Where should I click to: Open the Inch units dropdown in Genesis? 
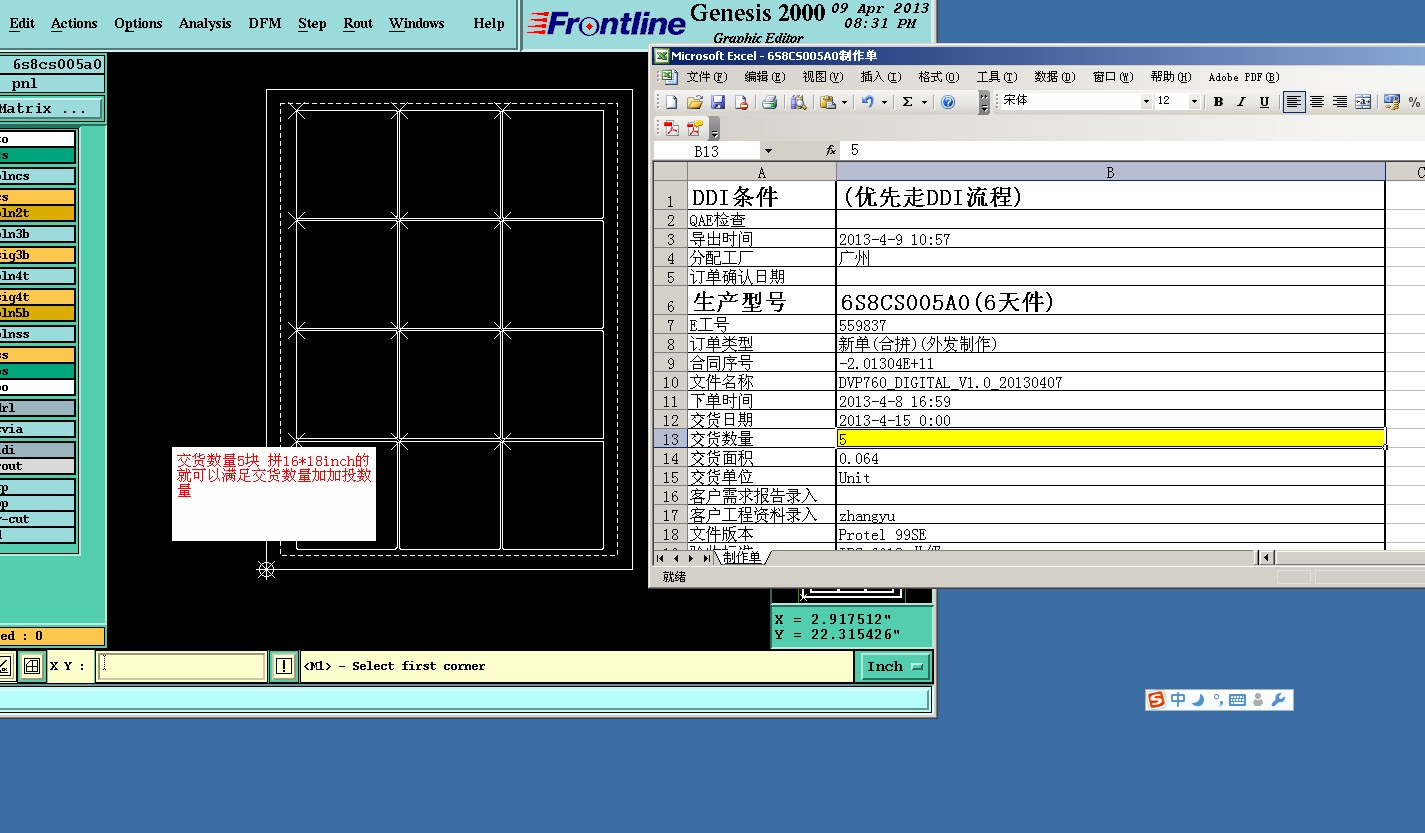[x=894, y=666]
